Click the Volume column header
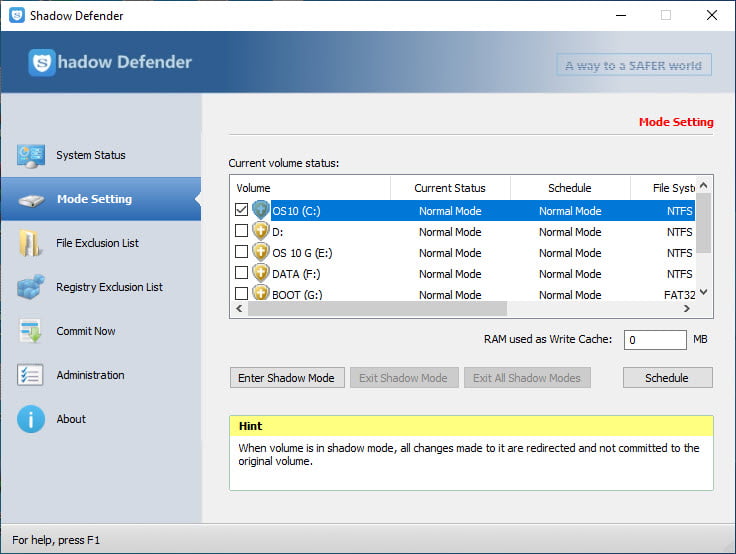Viewport: 736px width, 554px height. pyautogui.click(x=310, y=188)
